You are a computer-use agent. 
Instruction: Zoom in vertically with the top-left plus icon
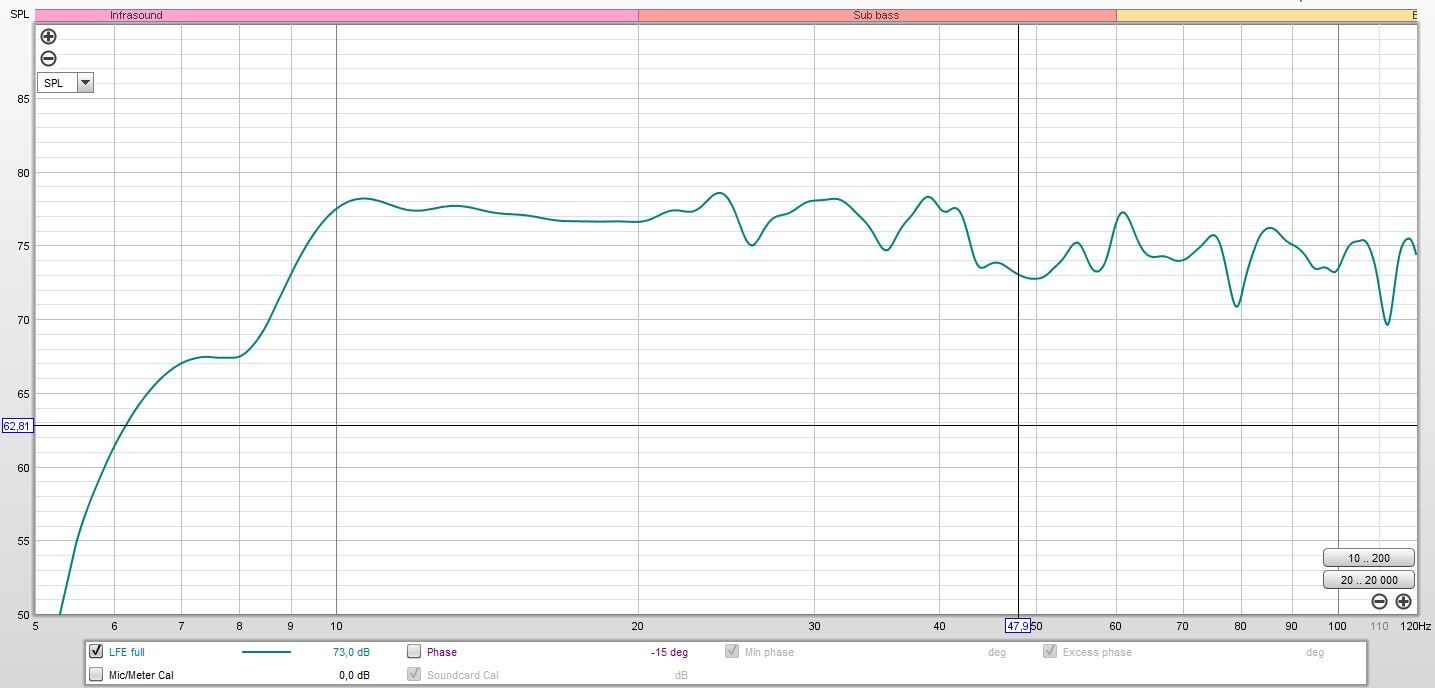[x=48, y=36]
